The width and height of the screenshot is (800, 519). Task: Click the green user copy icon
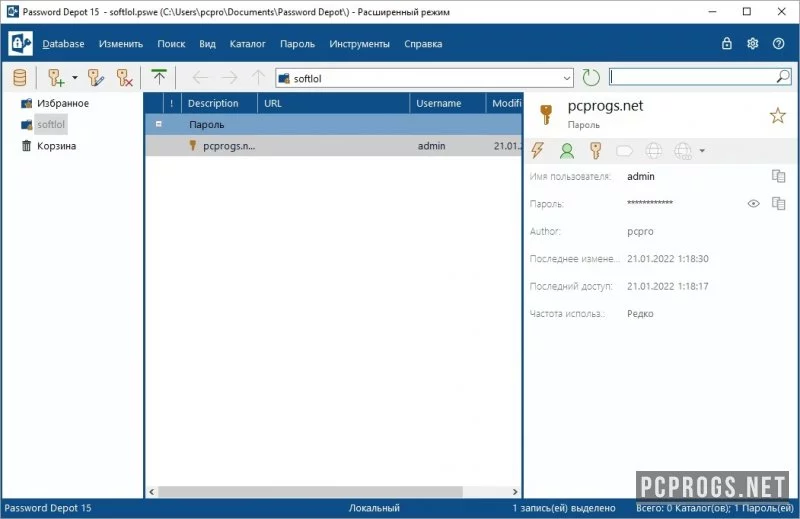[x=566, y=151]
